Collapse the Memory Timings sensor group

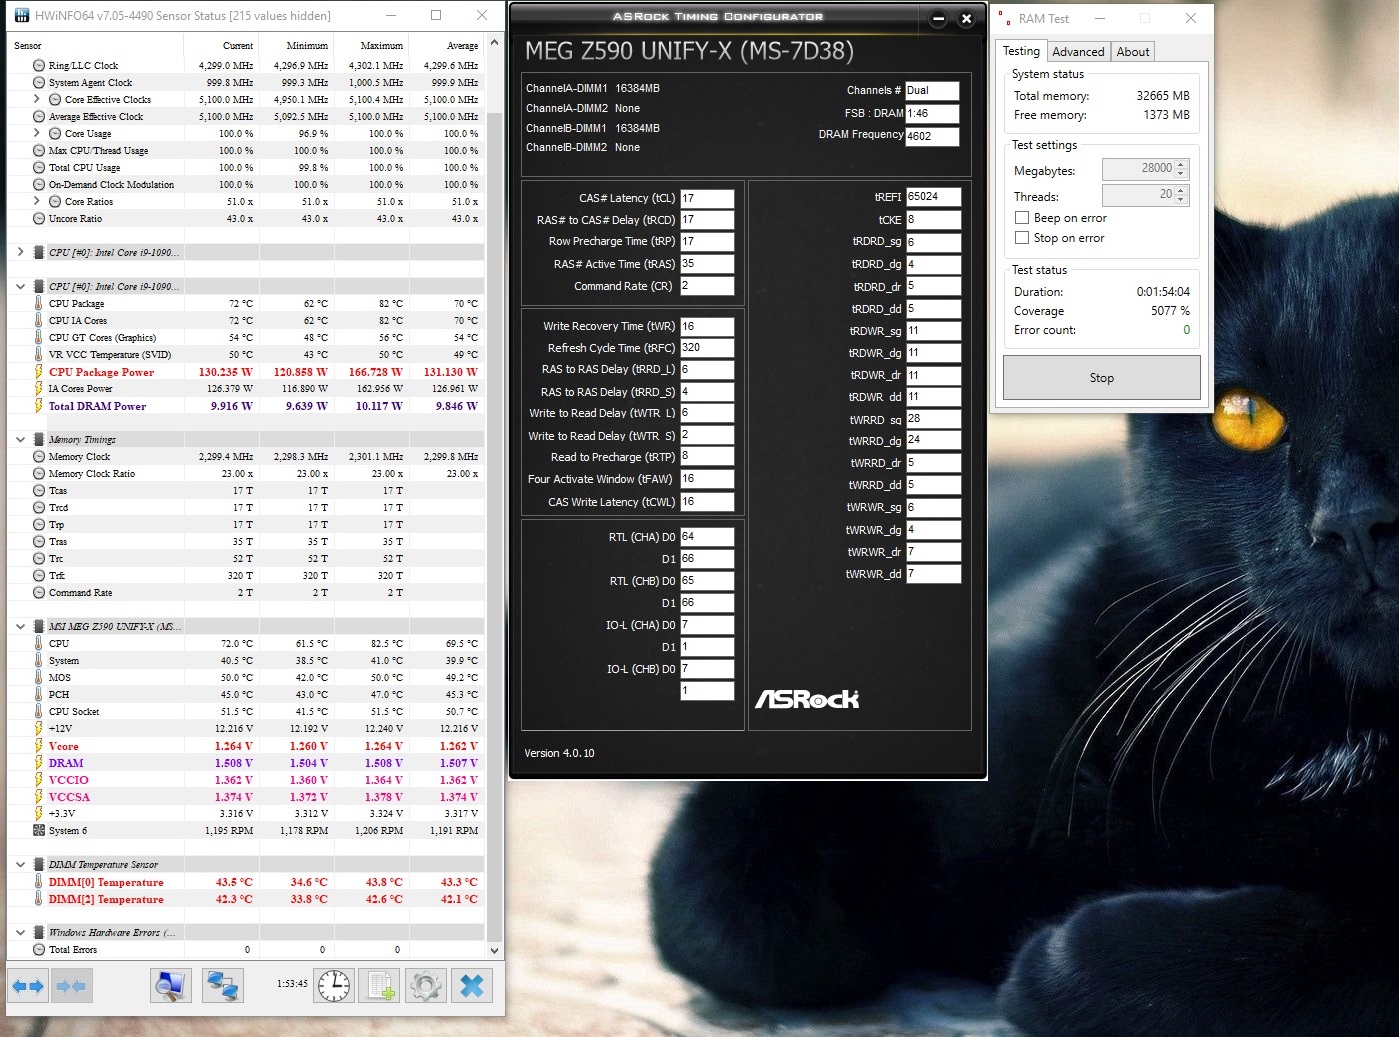20,439
